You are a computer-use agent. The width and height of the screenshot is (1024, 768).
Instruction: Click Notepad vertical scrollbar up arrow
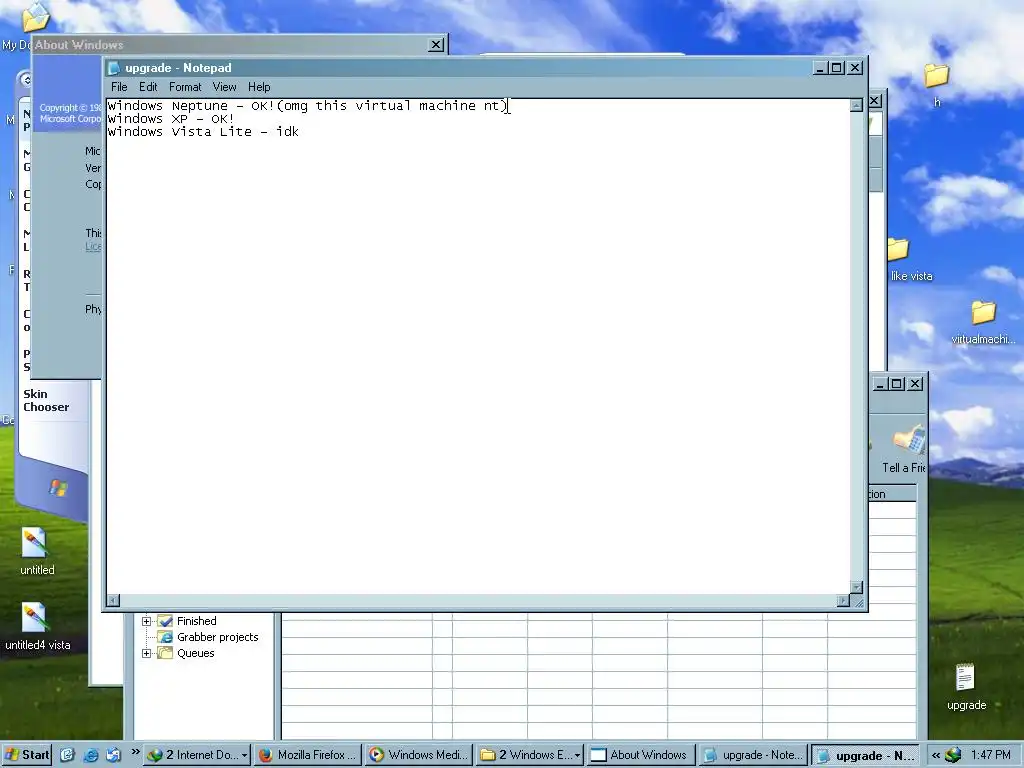(x=856, y=106)
